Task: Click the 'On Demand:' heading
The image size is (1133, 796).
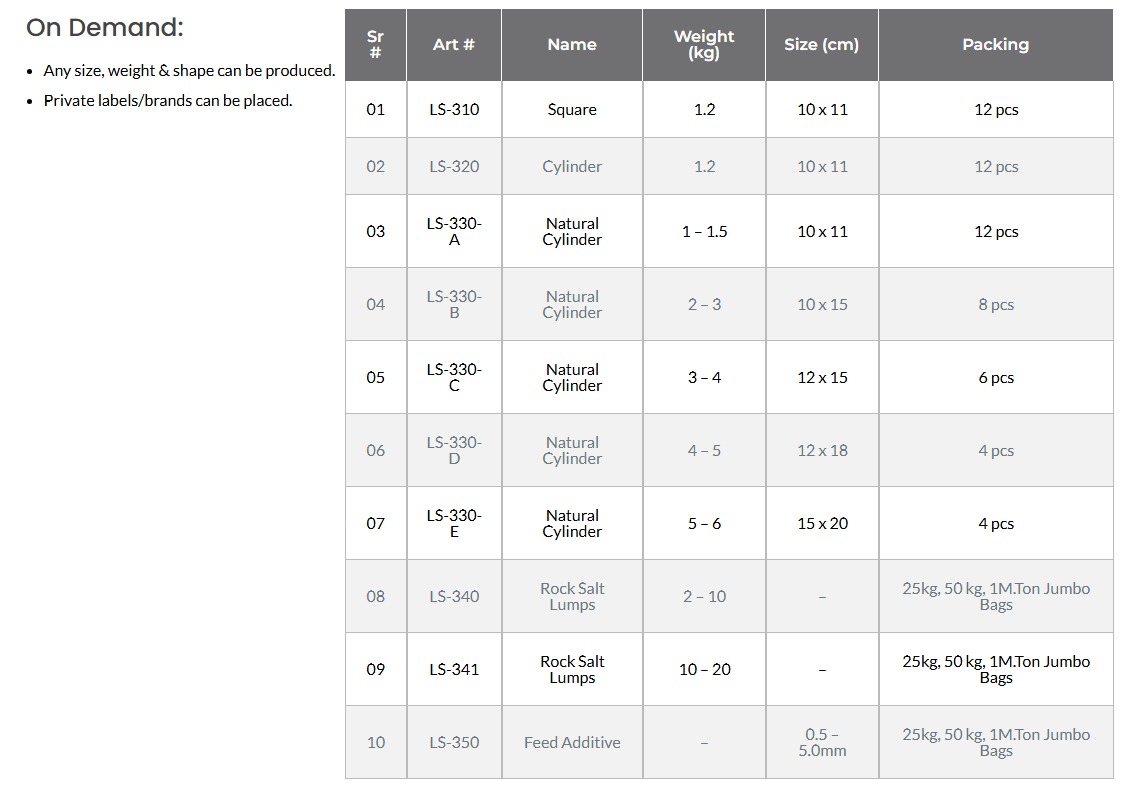Action: coord(105,27)
